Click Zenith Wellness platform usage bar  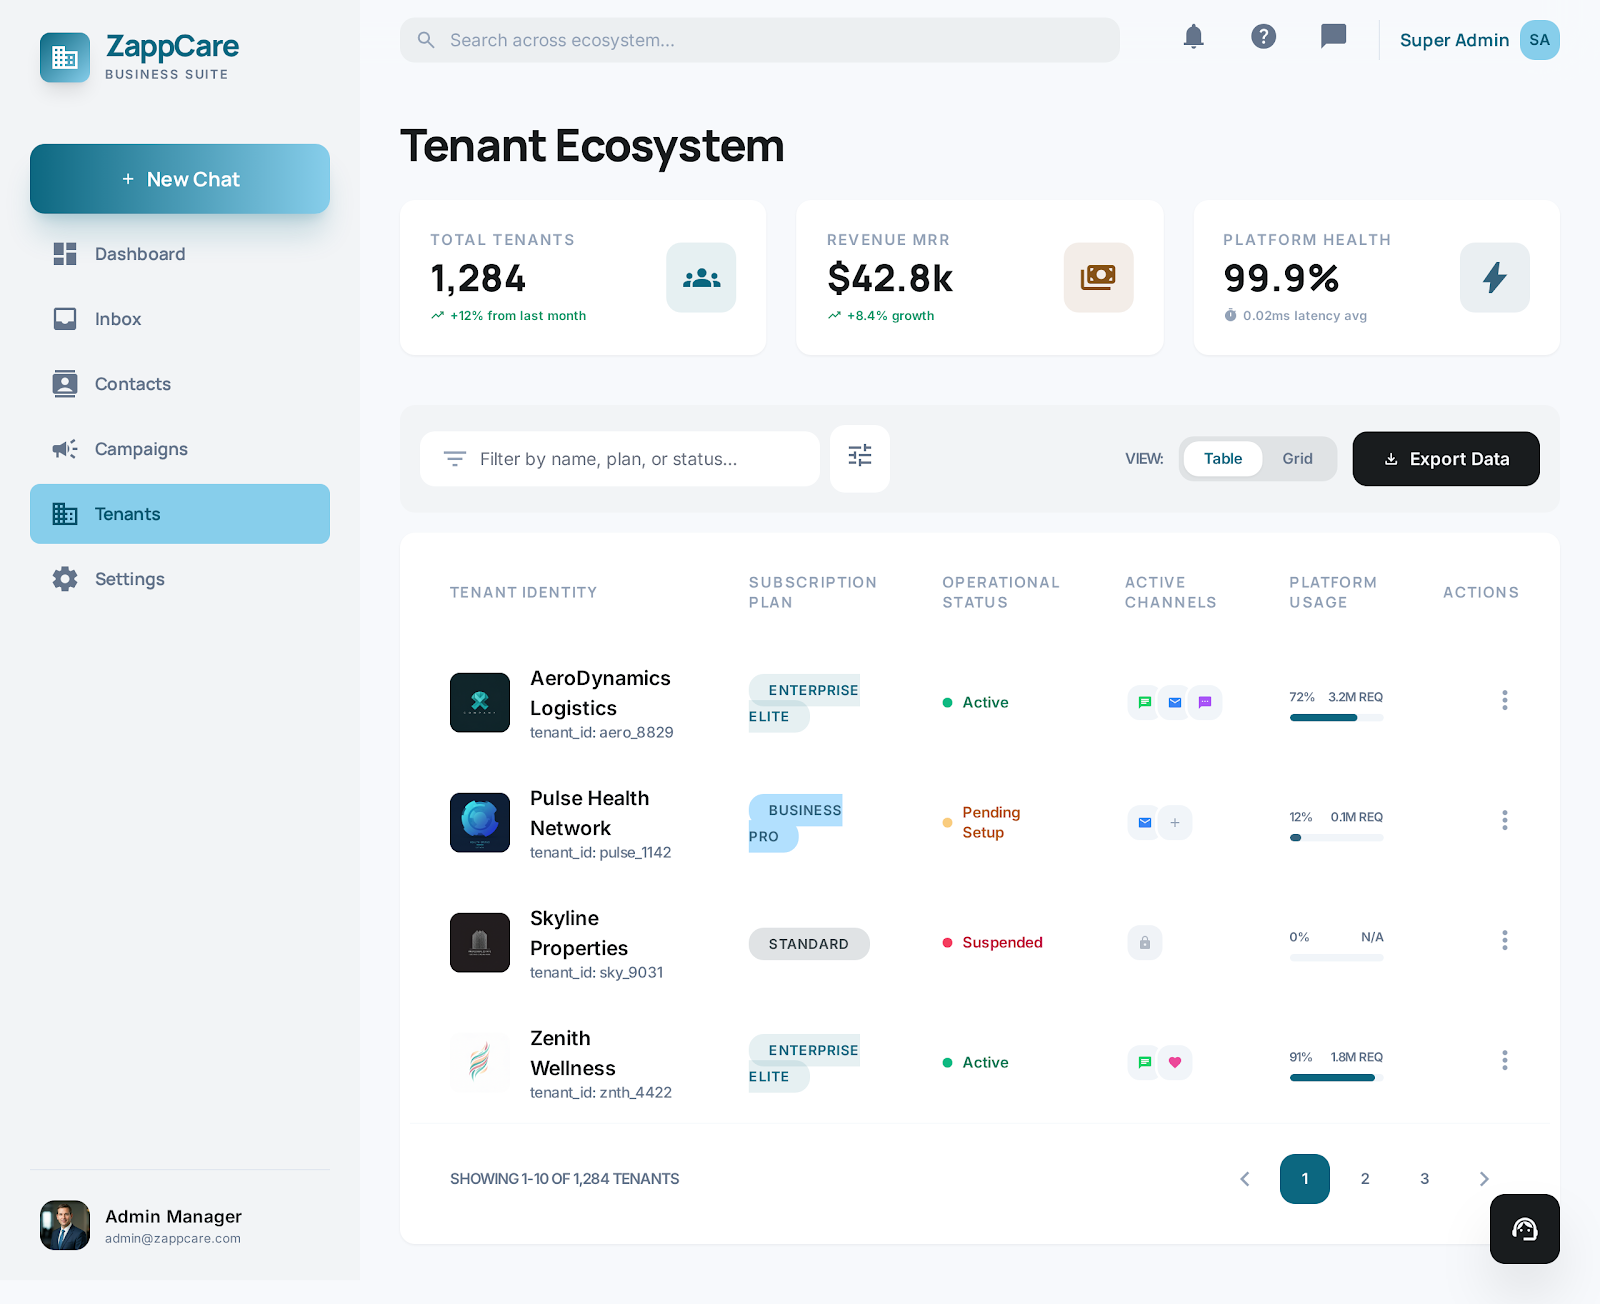[1336, 1077]
